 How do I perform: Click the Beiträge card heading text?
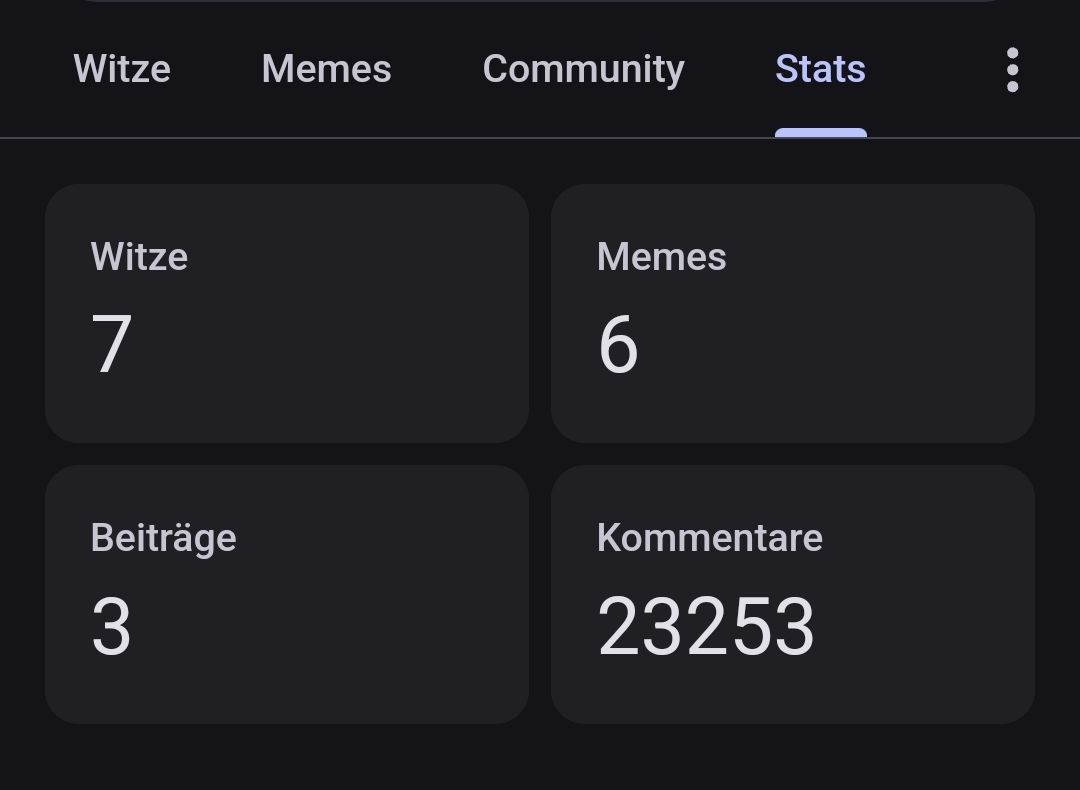click(x=163, y=538)
